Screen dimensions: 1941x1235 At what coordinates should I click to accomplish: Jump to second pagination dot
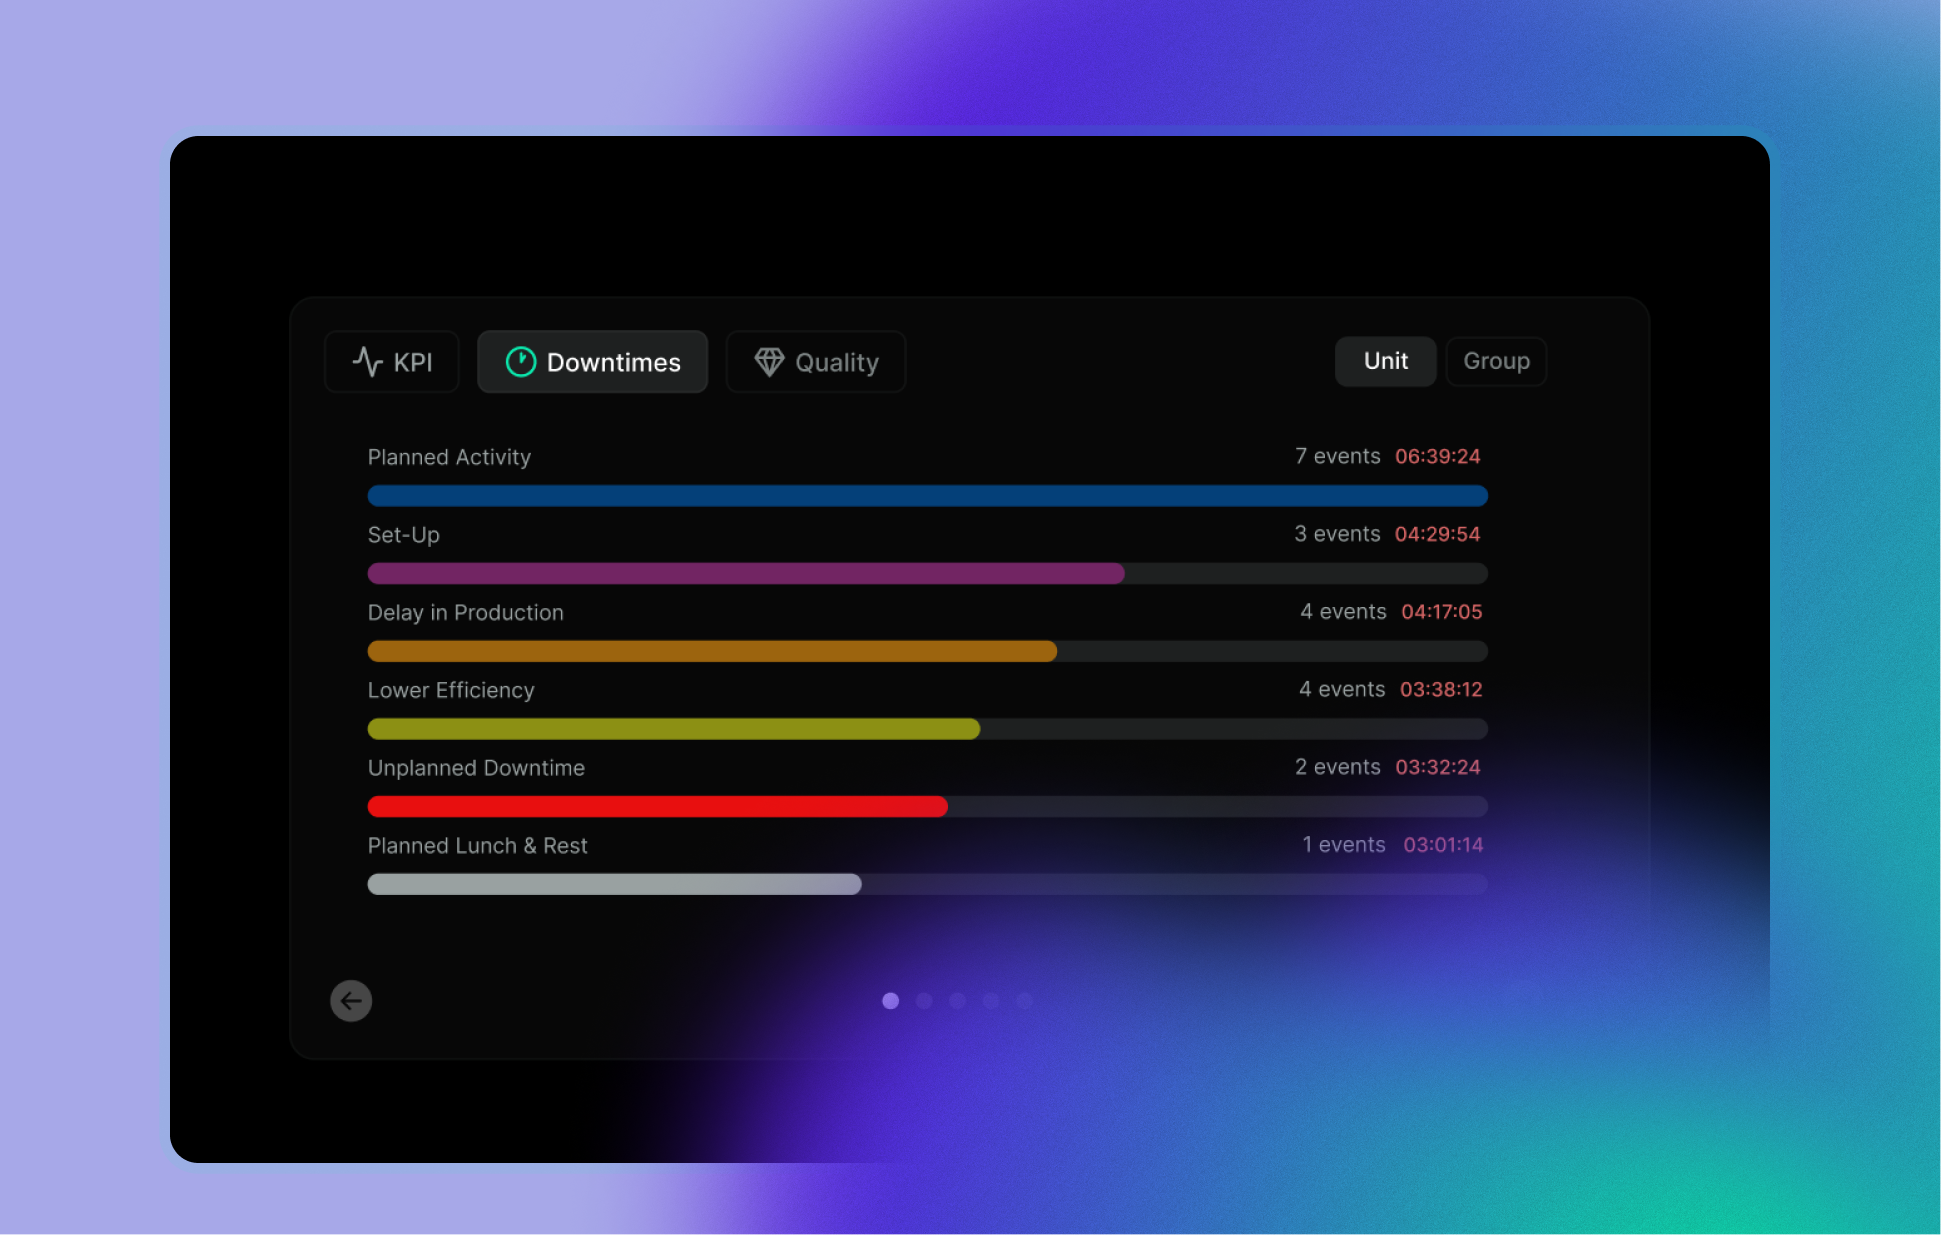[924, 1001]
